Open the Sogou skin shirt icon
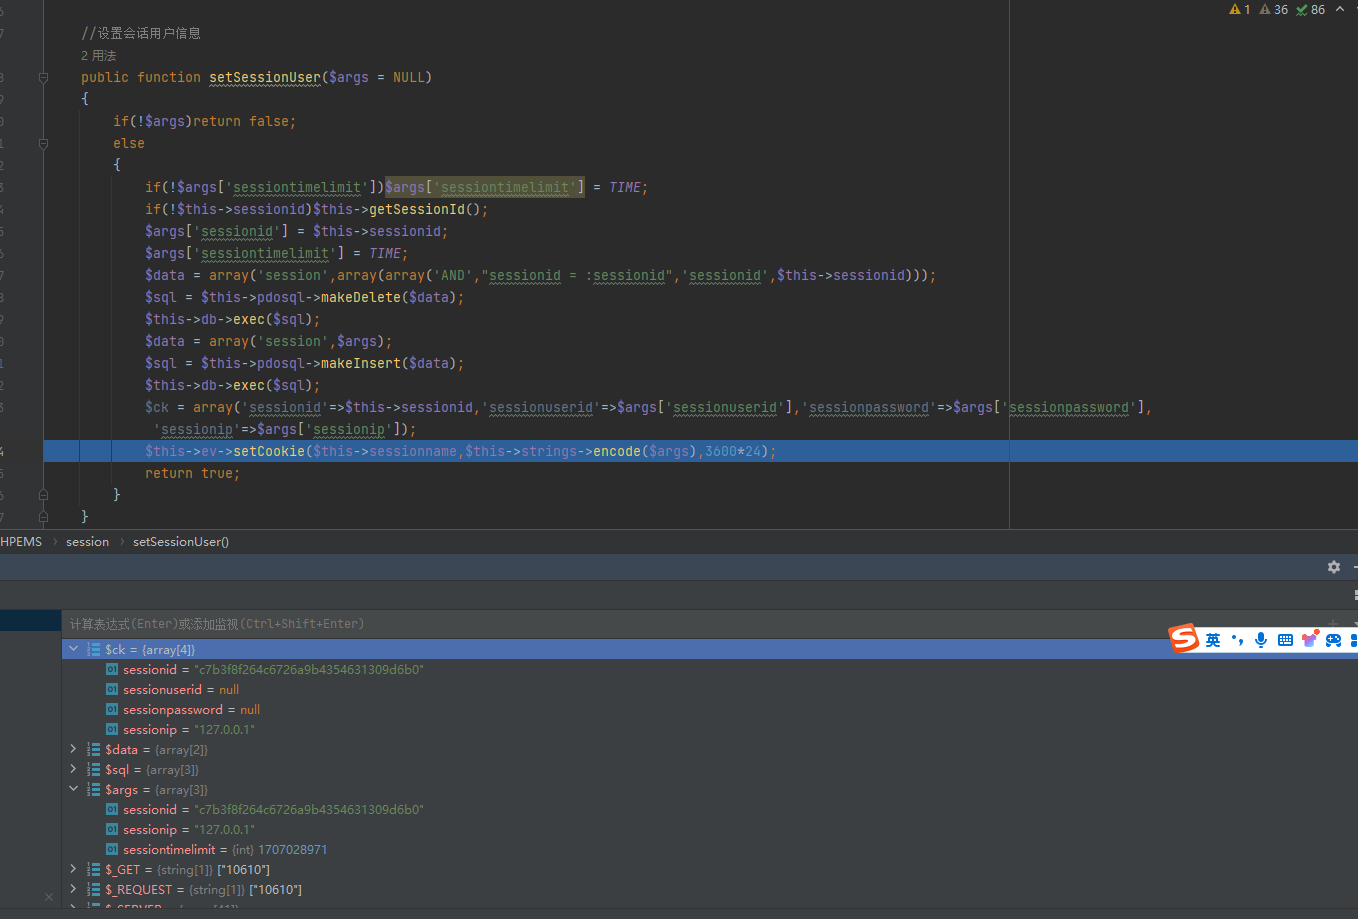 click(x=1309, y=639)
